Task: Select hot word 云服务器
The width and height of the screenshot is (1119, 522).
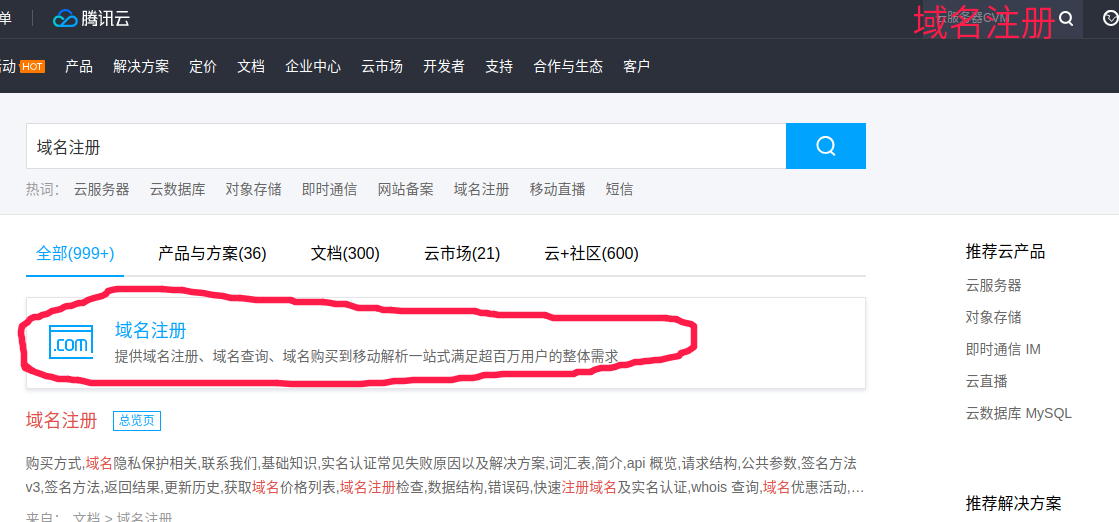Action: [x=102, y=189]
